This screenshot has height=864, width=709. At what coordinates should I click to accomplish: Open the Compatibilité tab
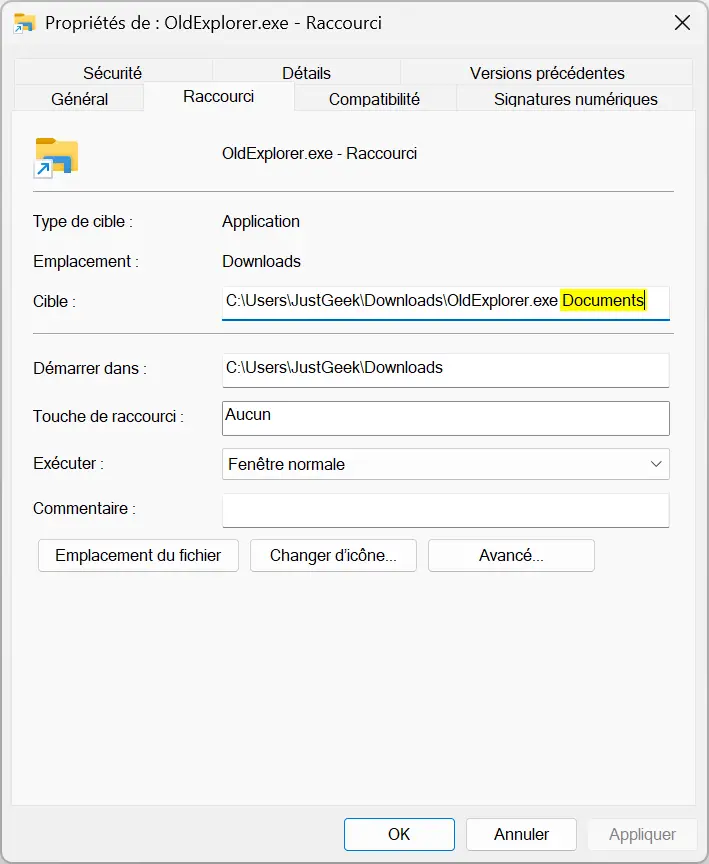point(374,99)
